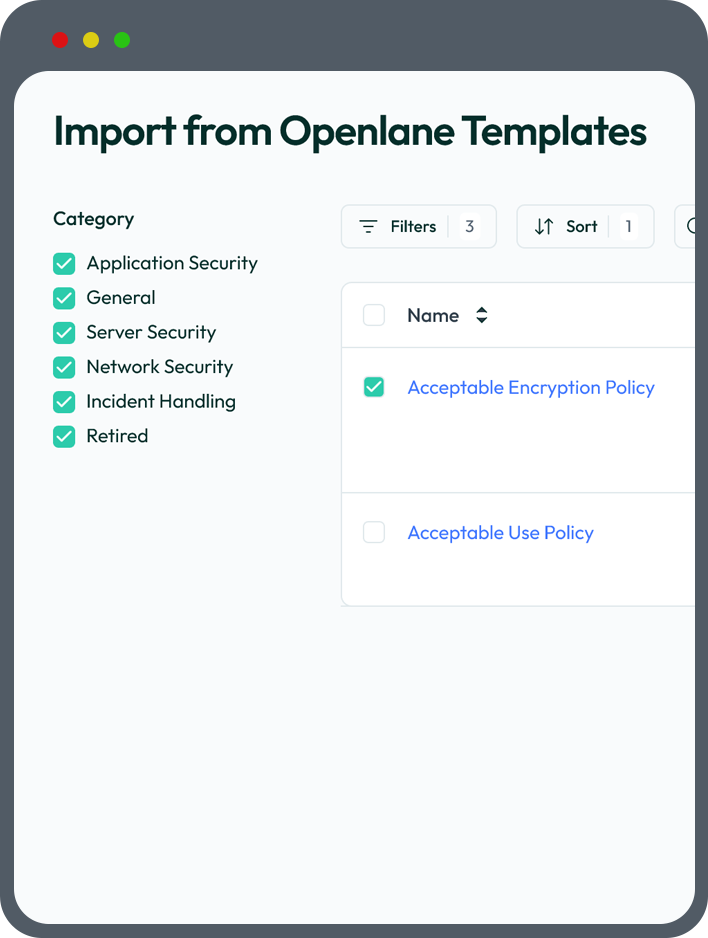708x938 pixels.
Task: Click the filter lines icon
Action: tap(368, 227)
